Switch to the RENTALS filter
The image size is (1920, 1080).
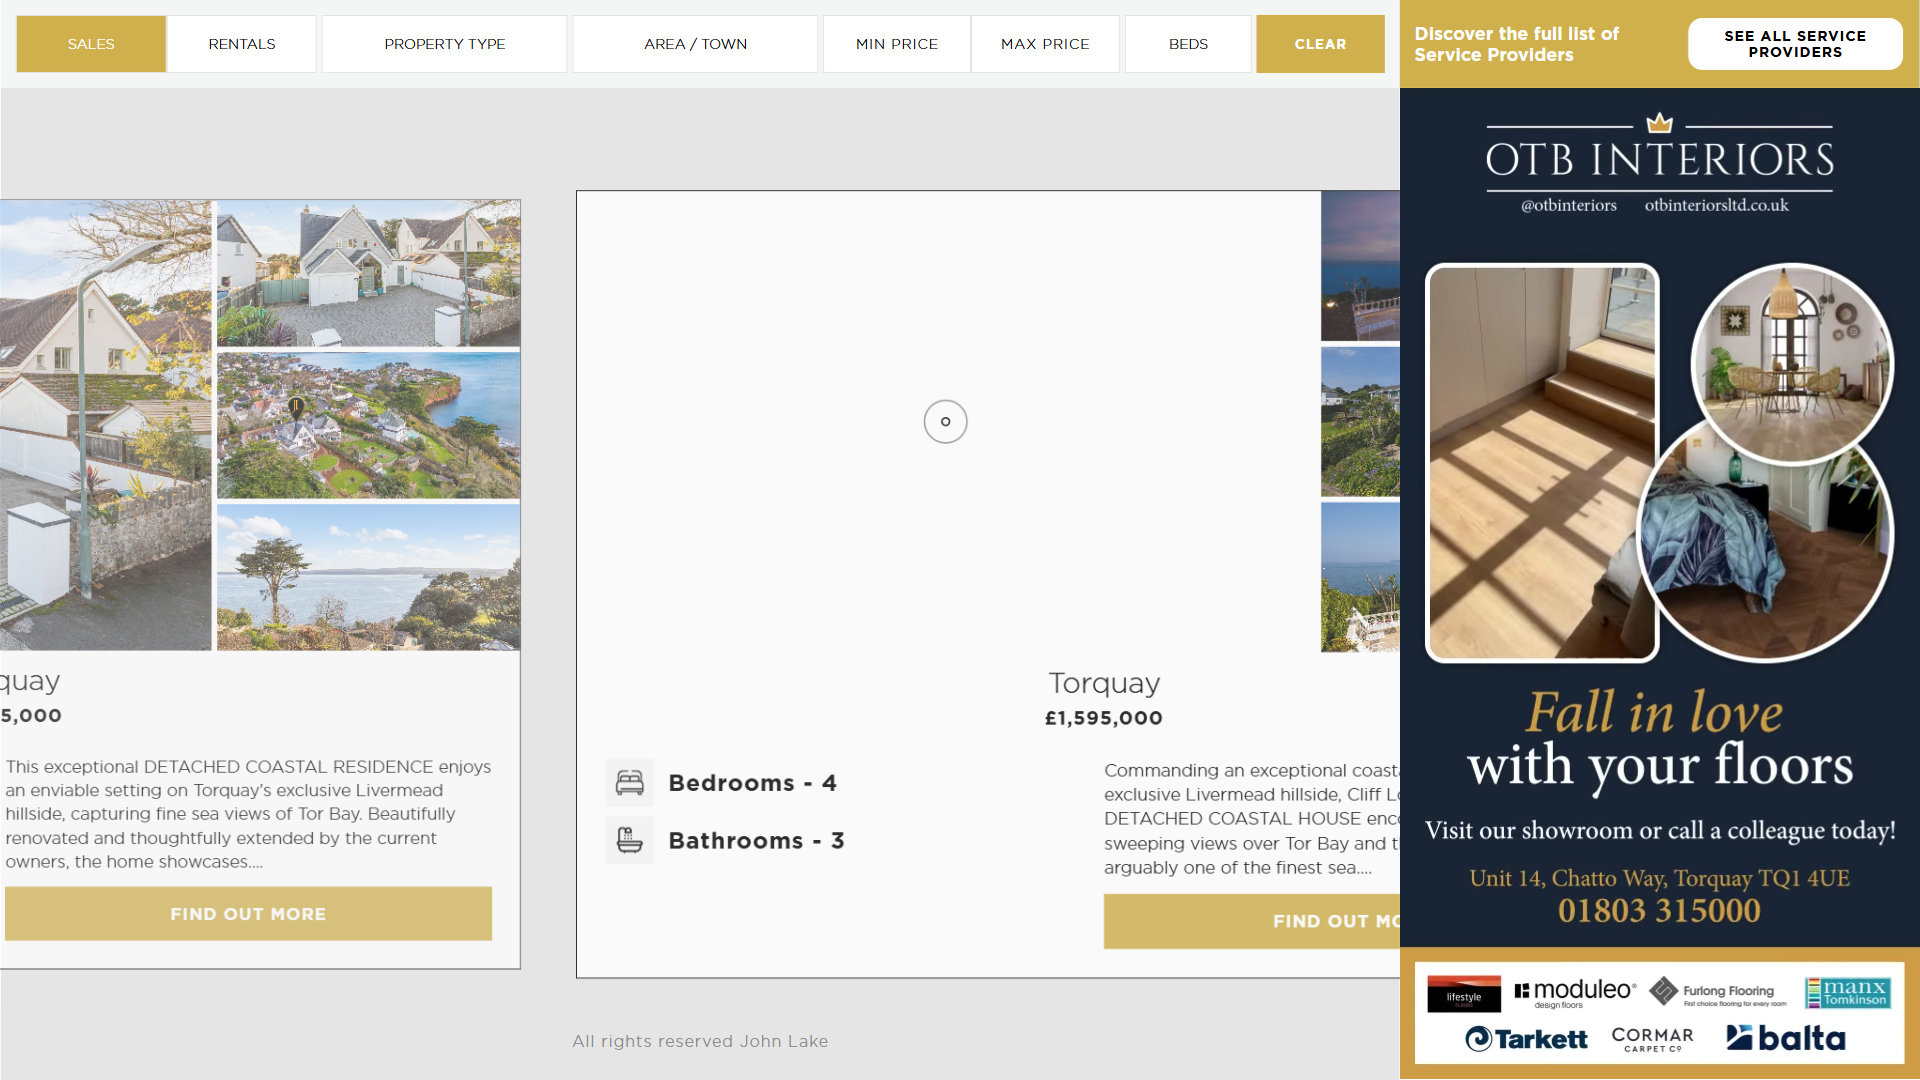point(241,44)
